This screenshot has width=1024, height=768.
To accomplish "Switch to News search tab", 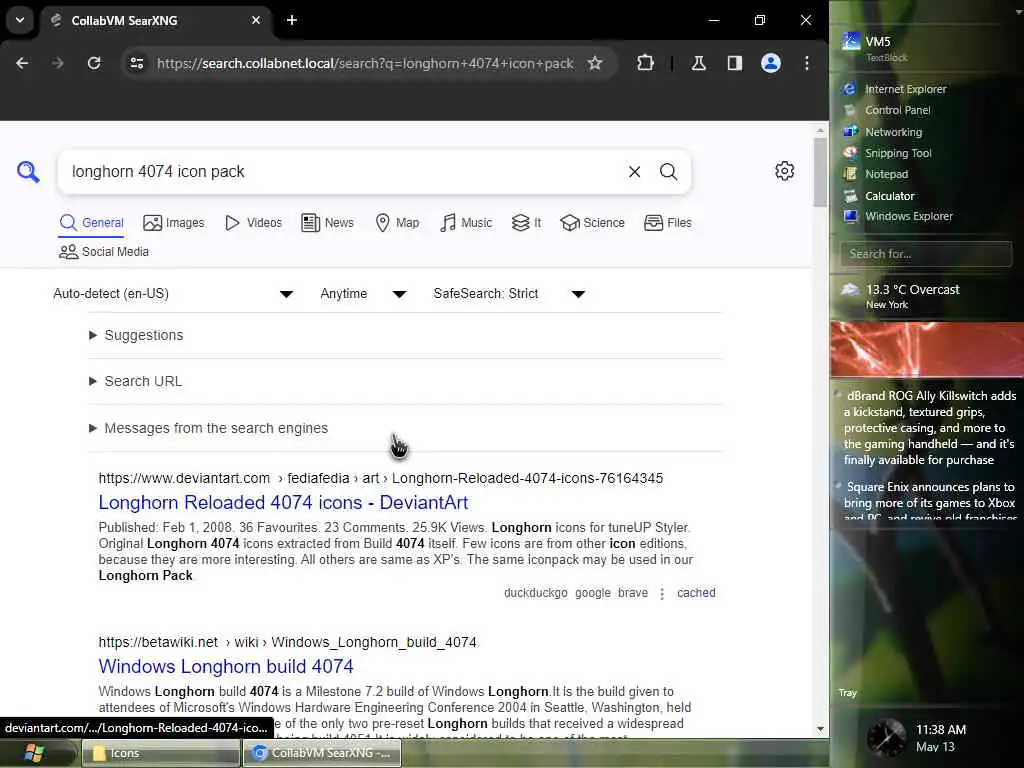I will tap(327, 223).
